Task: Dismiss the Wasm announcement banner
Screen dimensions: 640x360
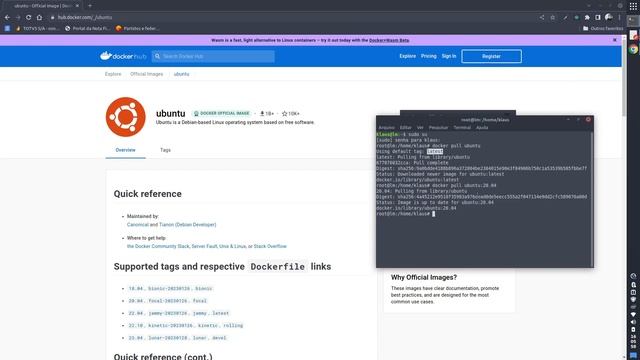Action: pos(615,40)
